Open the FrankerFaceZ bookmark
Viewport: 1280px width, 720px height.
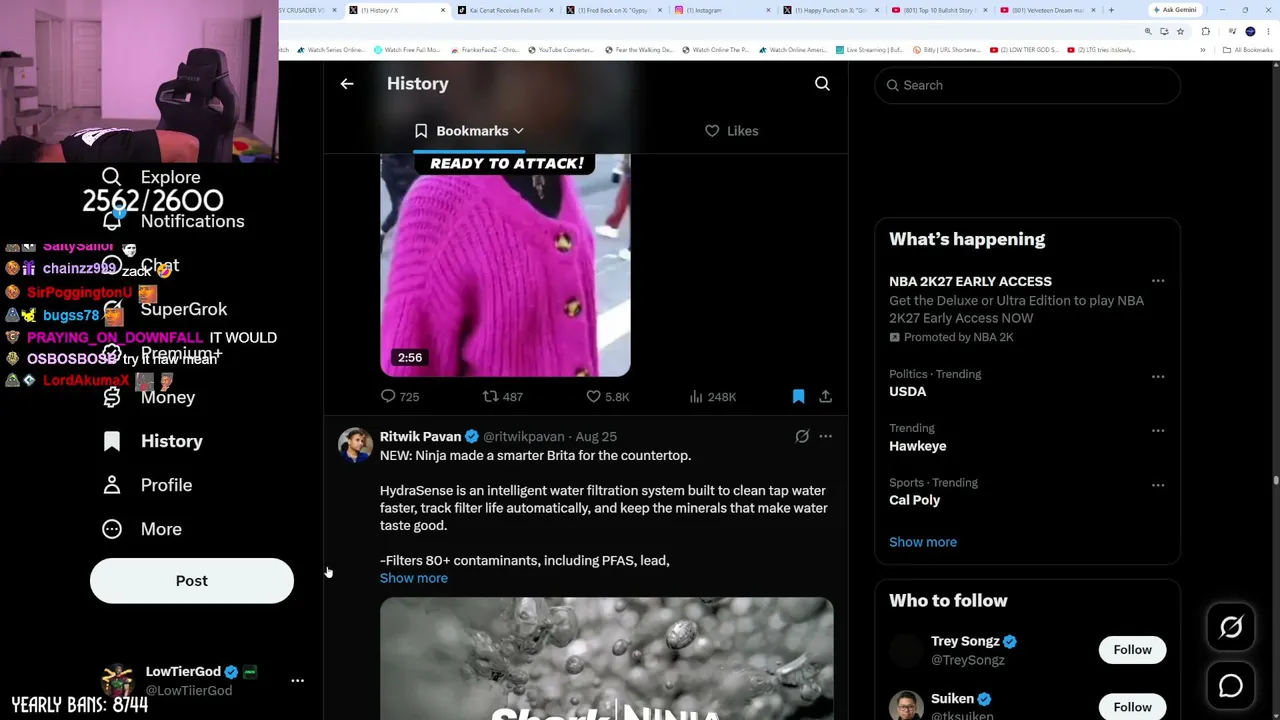point(485,50)
